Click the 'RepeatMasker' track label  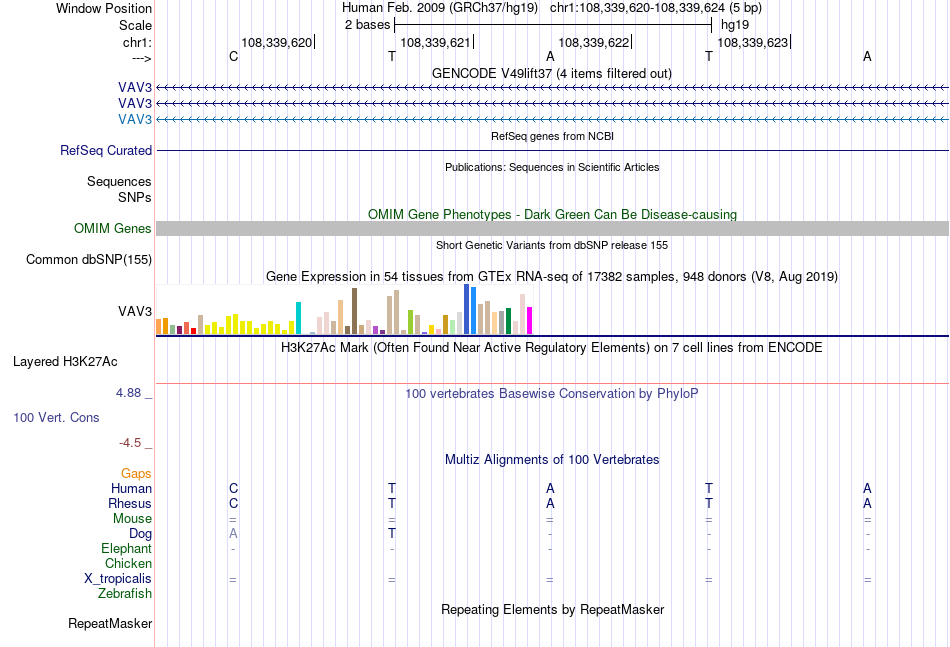point(110,623)
